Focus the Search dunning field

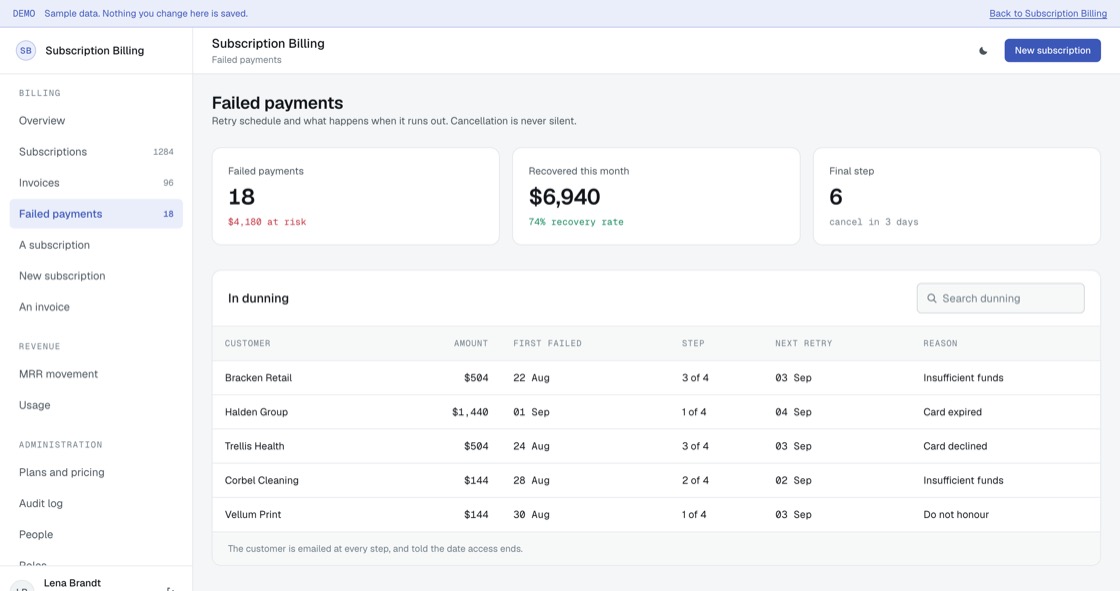tap(1000, 299)
